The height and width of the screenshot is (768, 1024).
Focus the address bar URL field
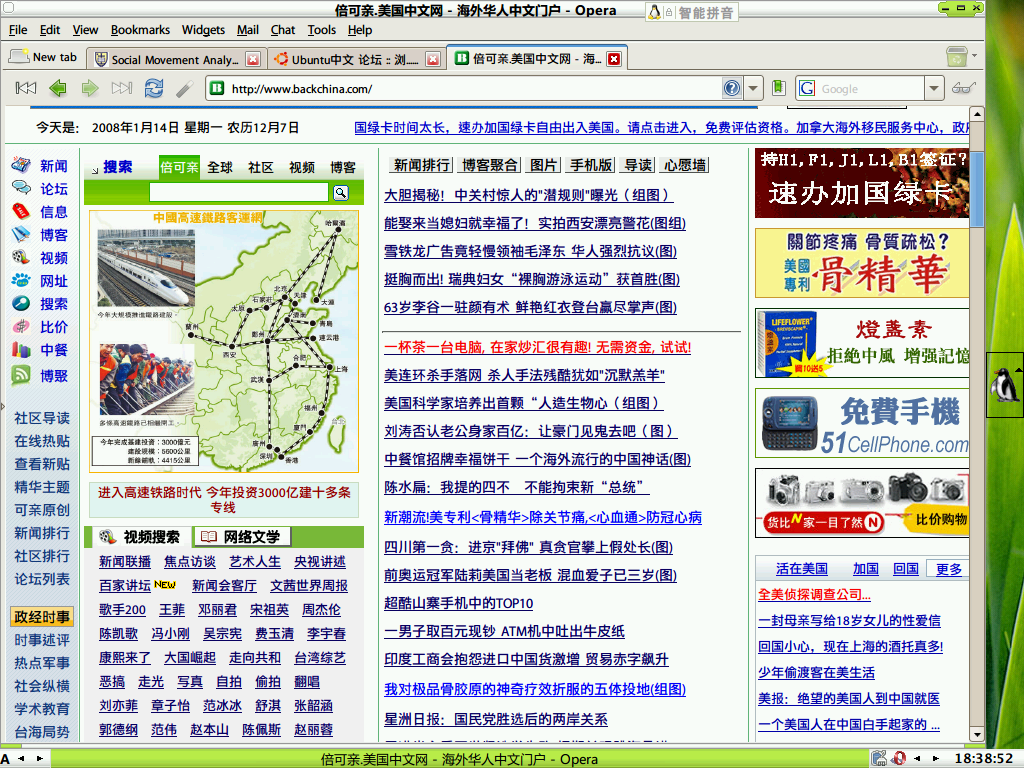pos(474,88)
